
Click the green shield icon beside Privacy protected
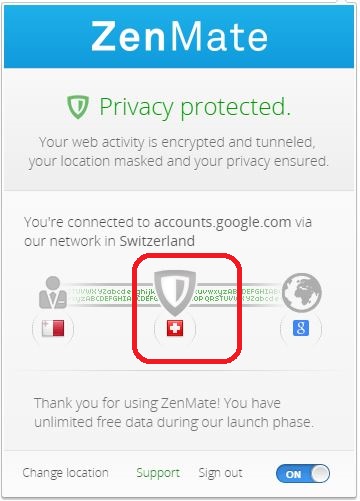pos(78,107)
